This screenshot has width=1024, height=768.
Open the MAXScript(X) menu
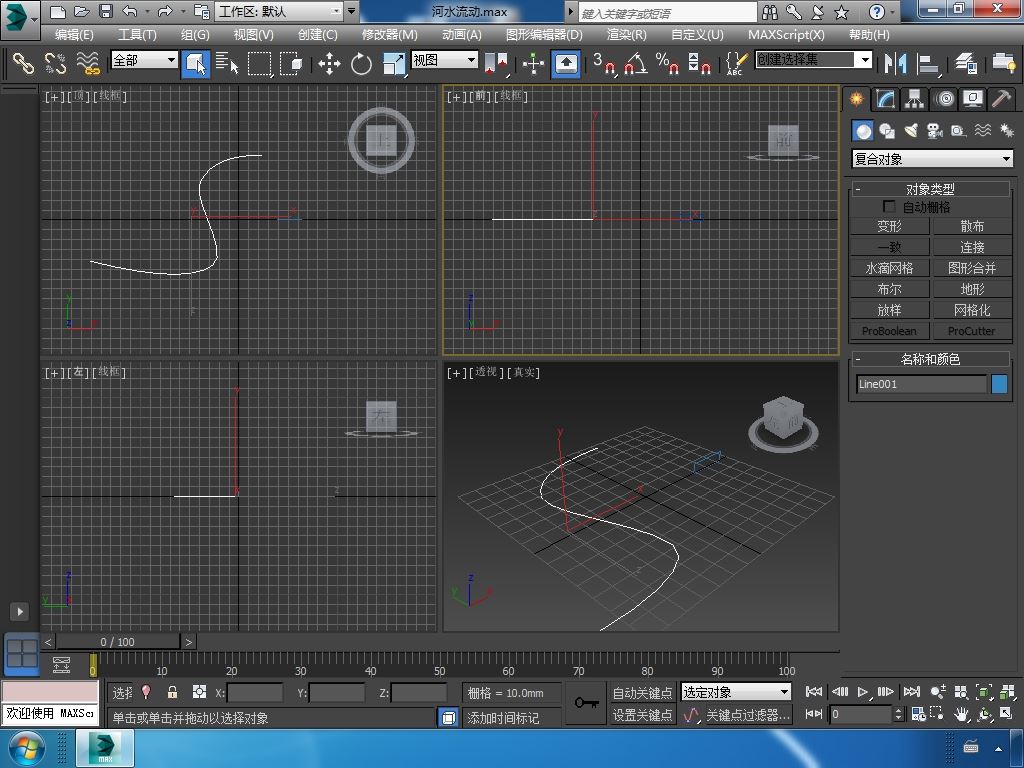[786, 35]
